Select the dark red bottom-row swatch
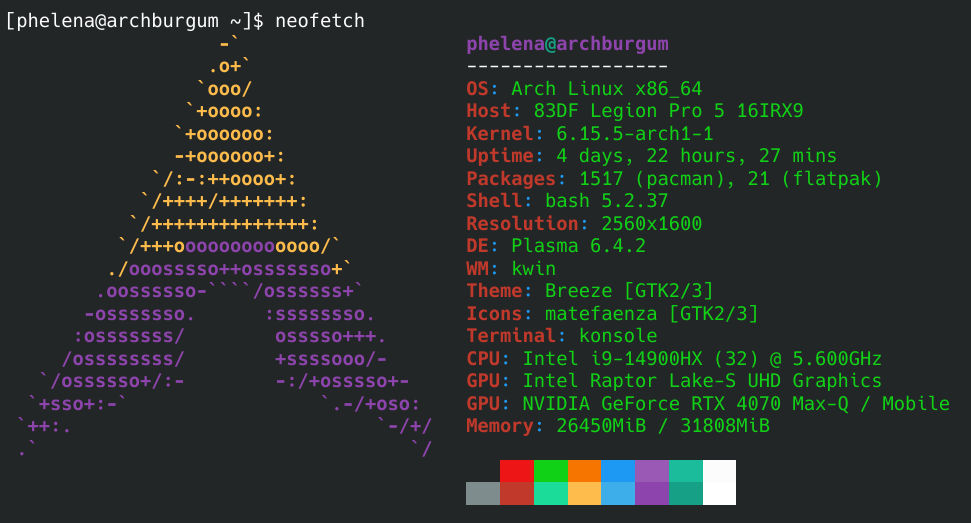 pos(516,493)
